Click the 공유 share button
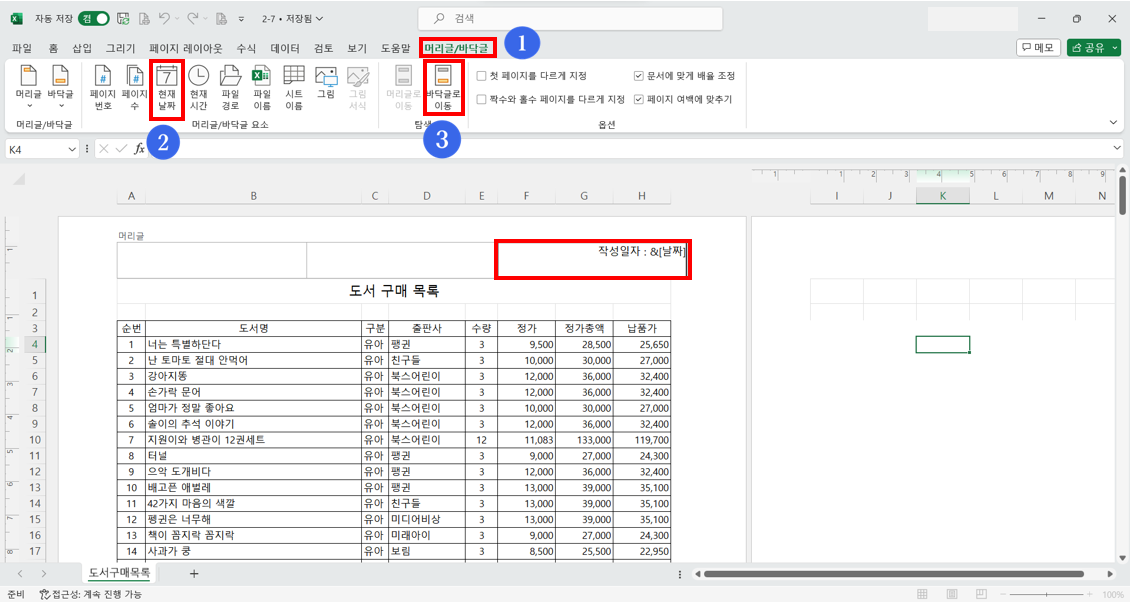1132x604 pixels. [1089, 48]
